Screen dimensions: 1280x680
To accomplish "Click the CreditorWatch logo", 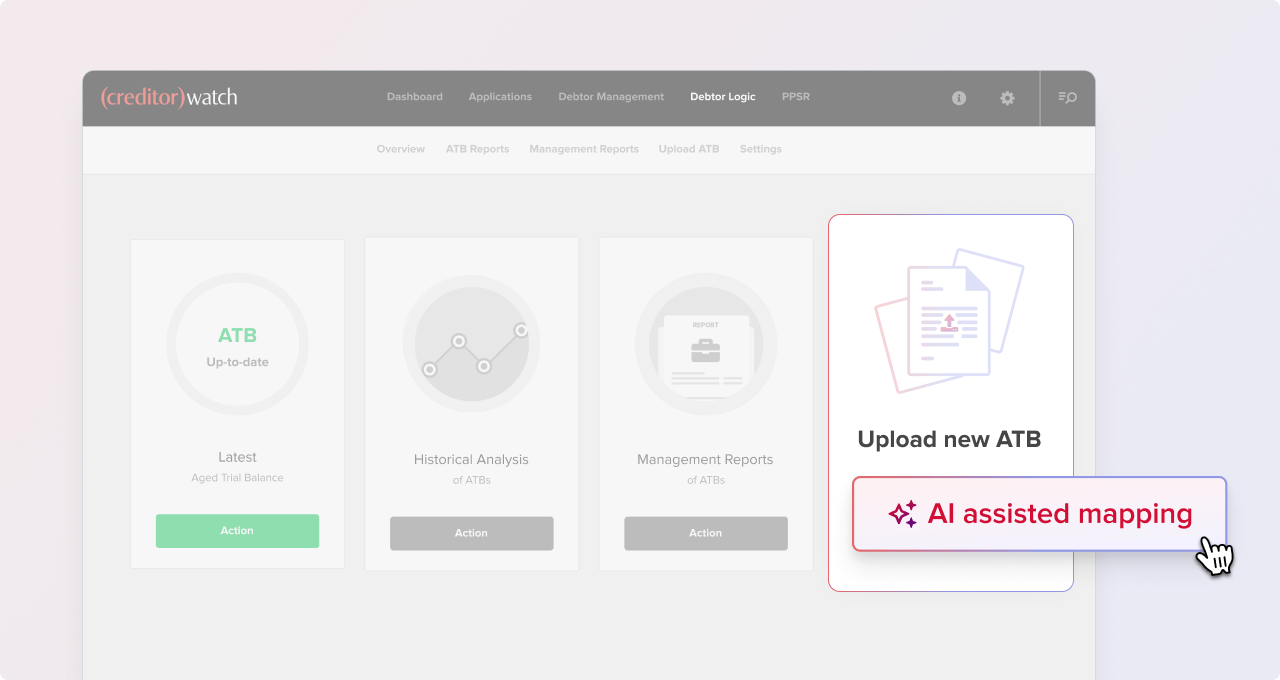I will 168,97.
